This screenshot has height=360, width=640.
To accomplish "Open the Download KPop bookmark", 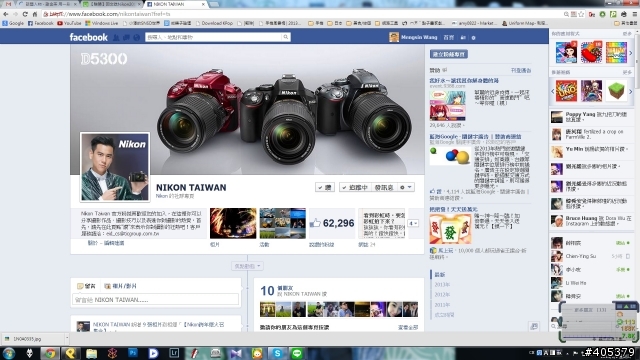I will pos(214,23).
